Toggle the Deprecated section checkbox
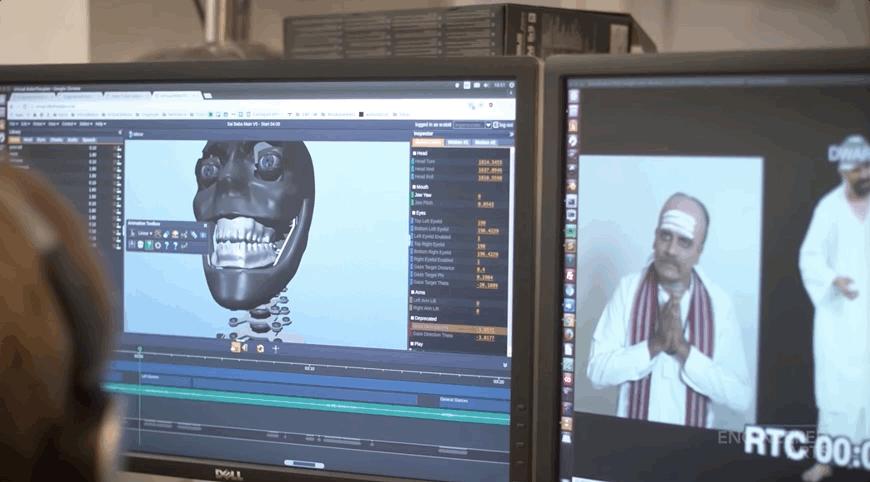 [x=413, y=318]
